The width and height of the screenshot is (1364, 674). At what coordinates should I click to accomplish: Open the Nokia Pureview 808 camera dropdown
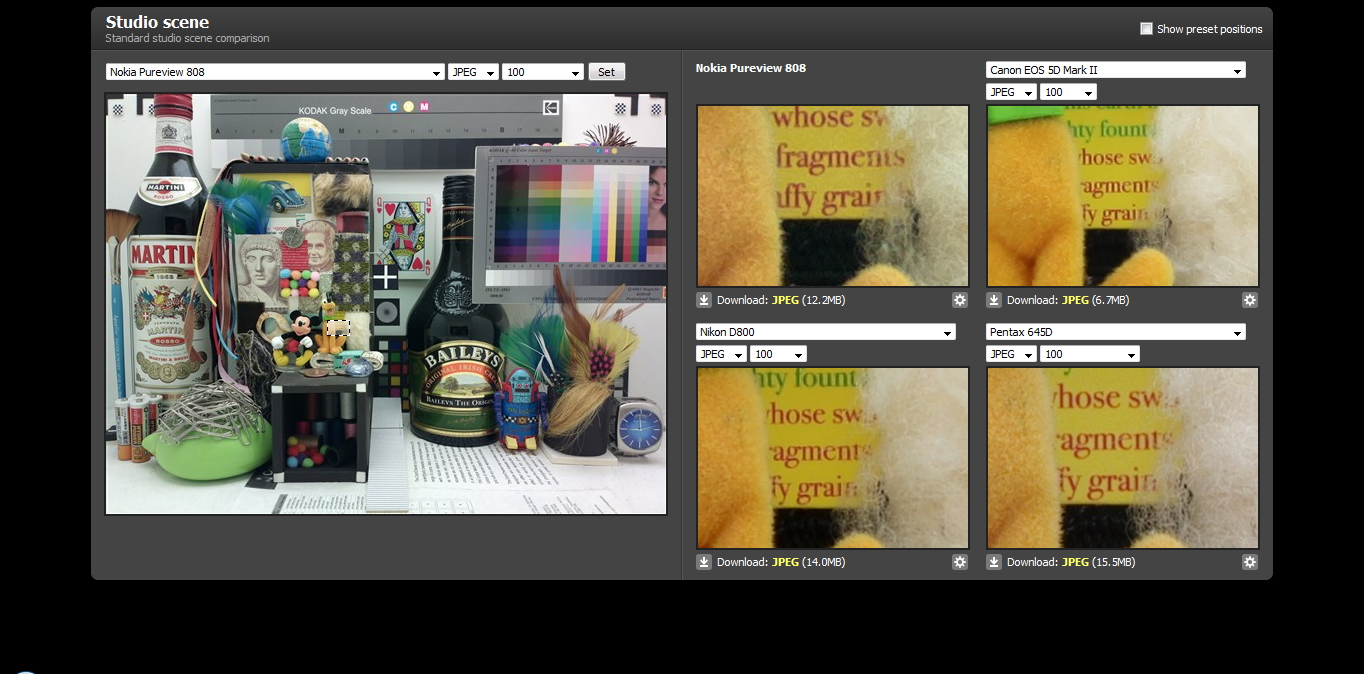pyautogui.click(x=275, y=72)
